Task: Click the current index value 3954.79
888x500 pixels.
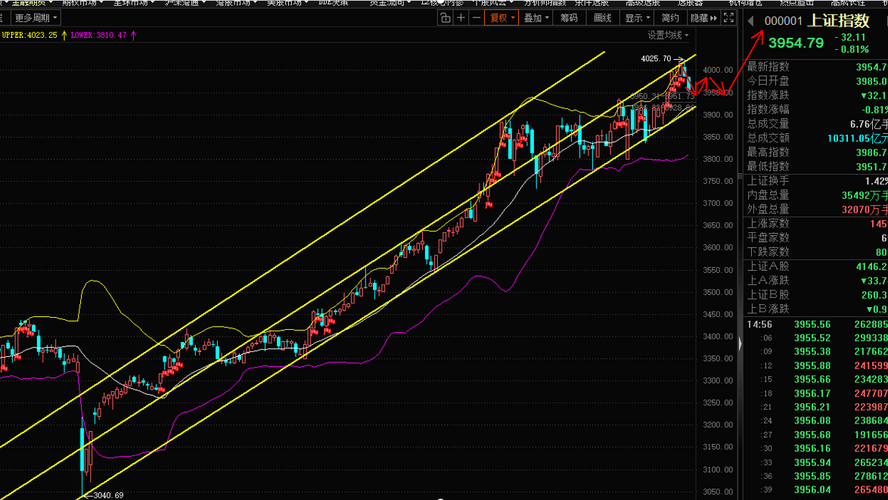Action: tap(796, 43)
